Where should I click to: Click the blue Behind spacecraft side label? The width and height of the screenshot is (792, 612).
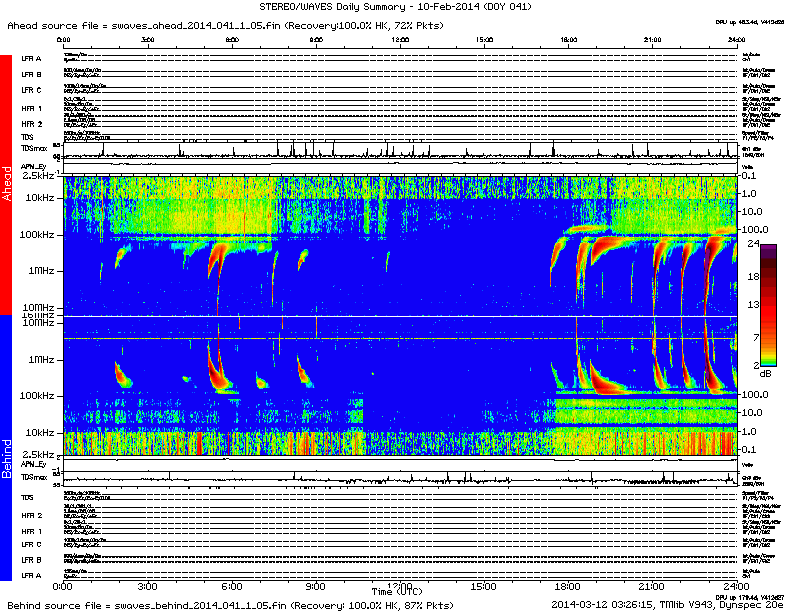click(6, 448)
